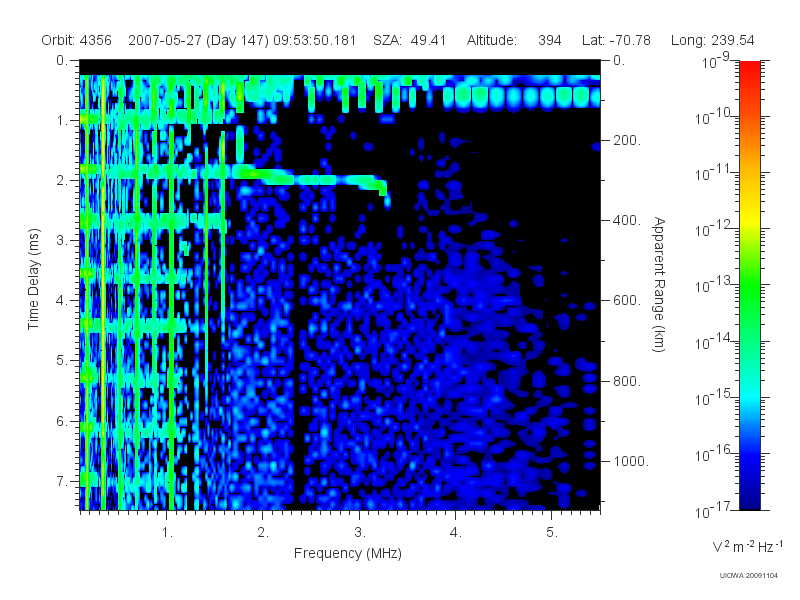Click the '10^-14' color bar tick label
This screenshot has width=800, height=600.
coord(714,341)
